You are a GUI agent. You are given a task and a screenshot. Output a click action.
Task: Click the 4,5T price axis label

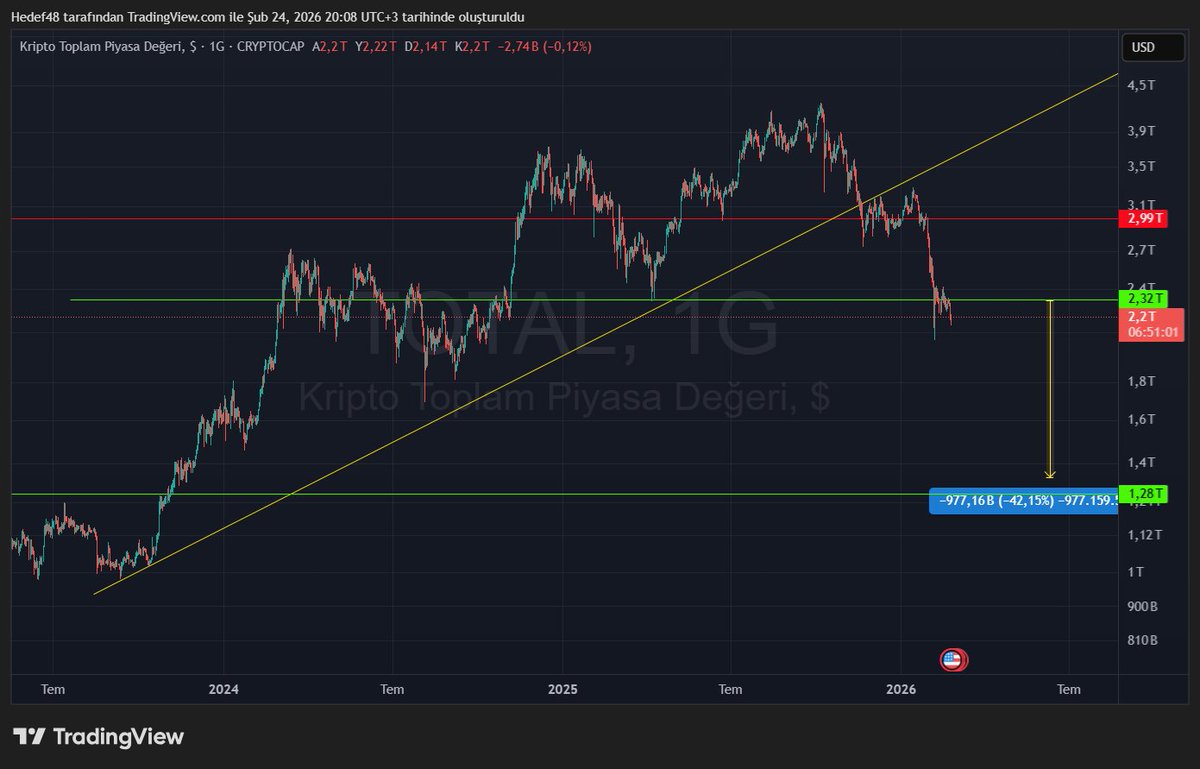coord(1142,86)
